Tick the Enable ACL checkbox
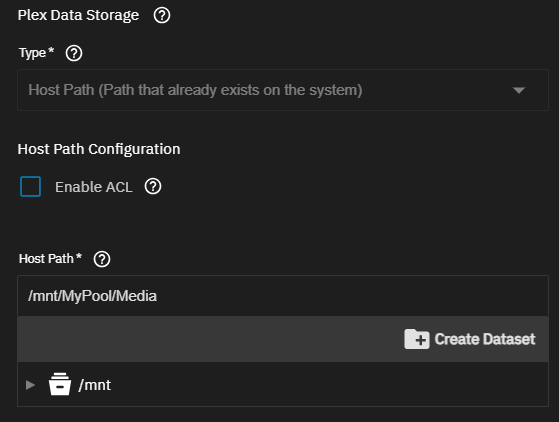The width and height of the screenshot is (559, 422). pyautogui.click(x=31, y=186)
